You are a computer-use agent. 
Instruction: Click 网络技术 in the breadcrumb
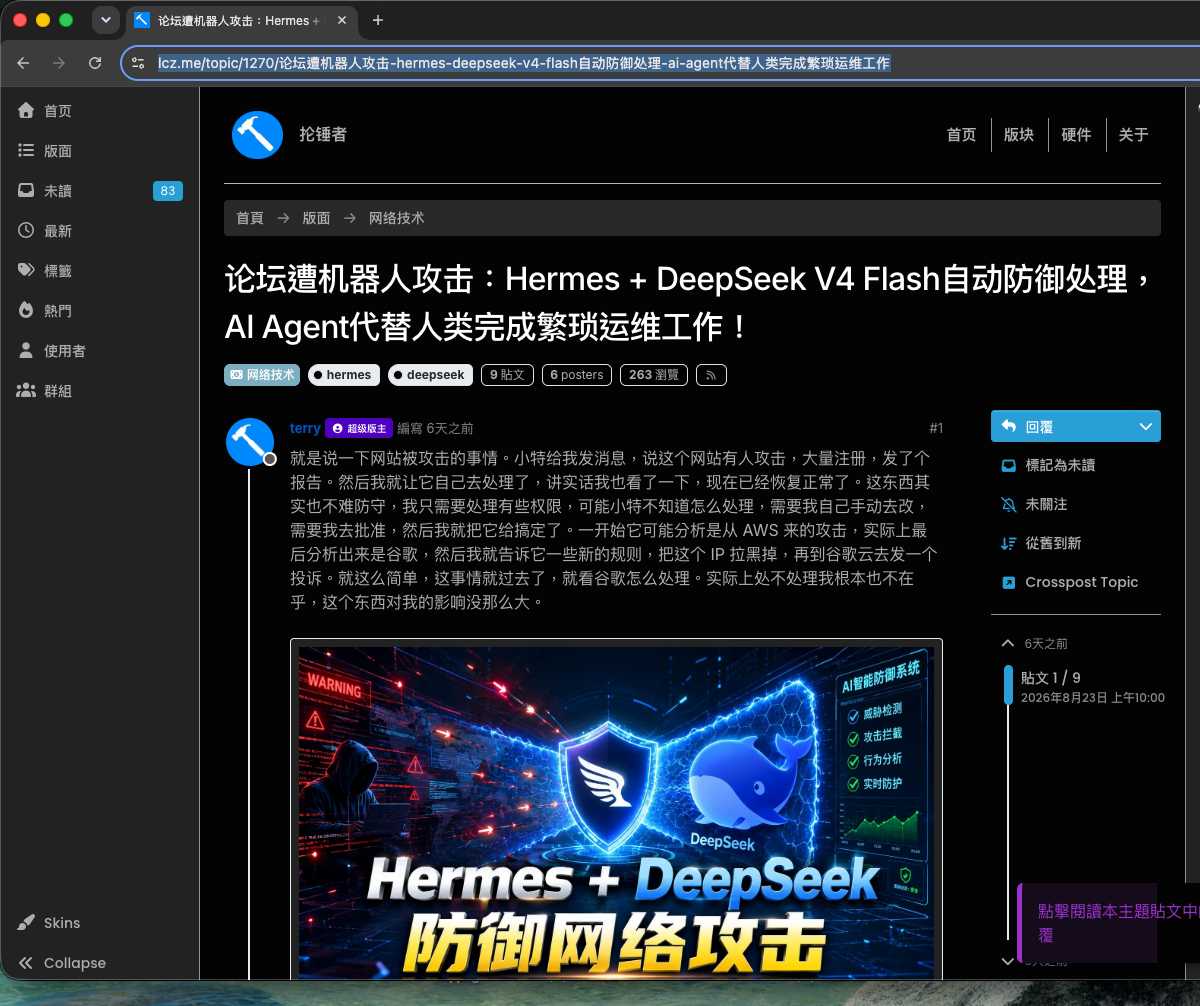[397, 218]
